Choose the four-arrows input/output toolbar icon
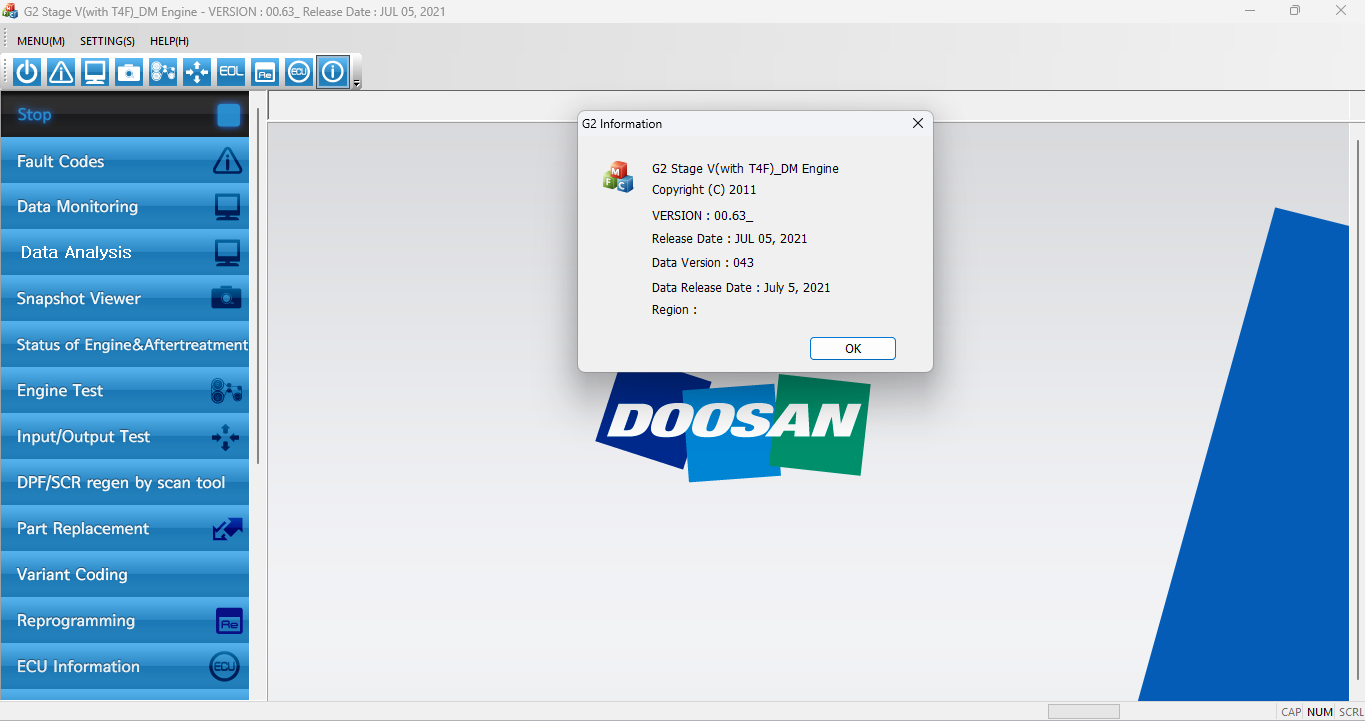This screenshot has width=1365, height=721. coord(197,72)
